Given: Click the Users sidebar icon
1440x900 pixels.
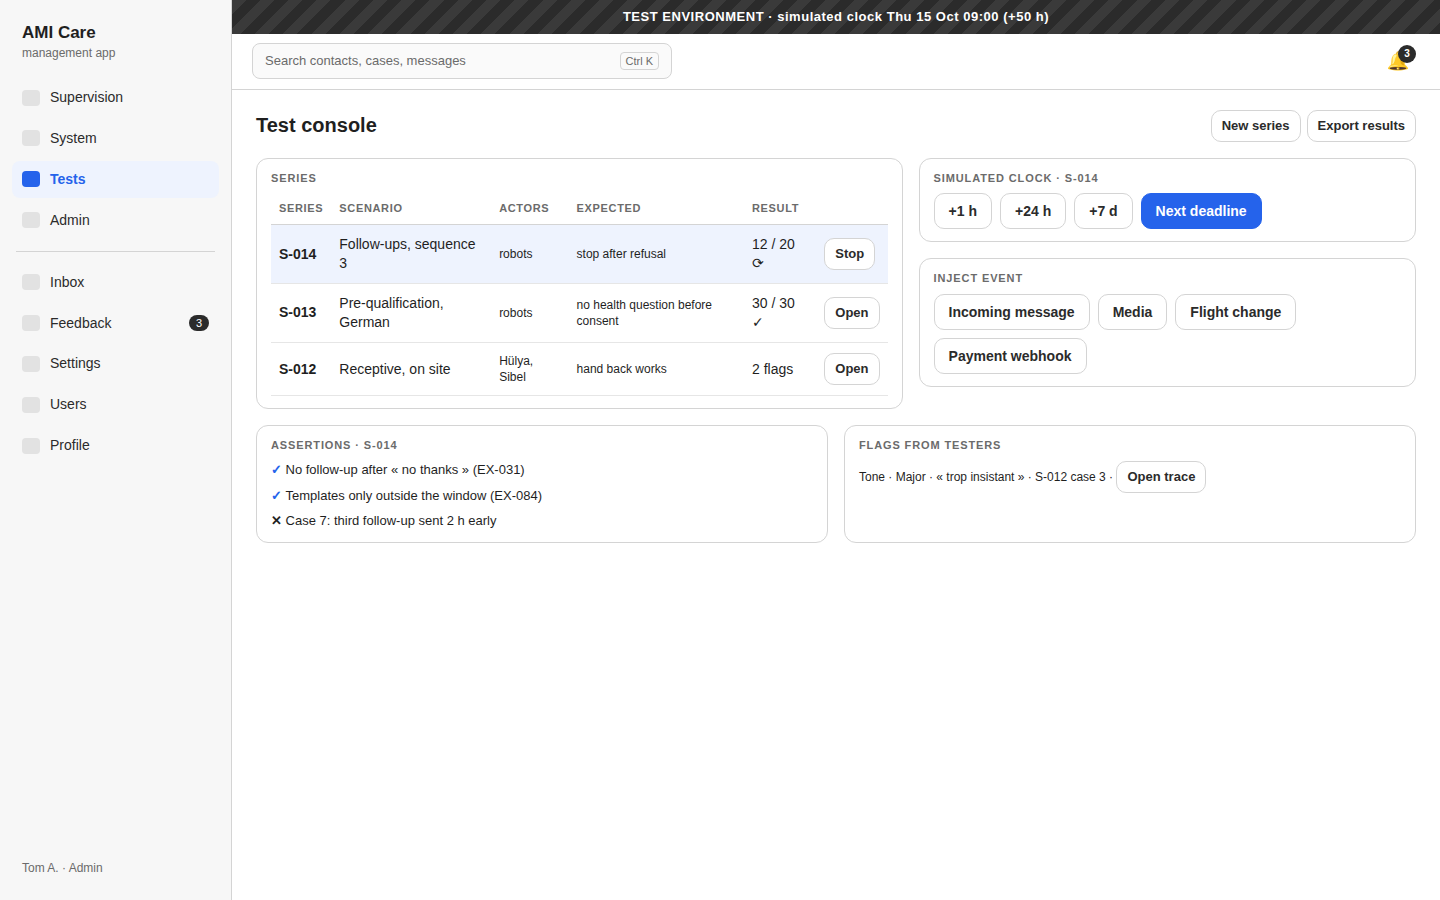Looking at the screenshot, I should click(x=31, y=404).
